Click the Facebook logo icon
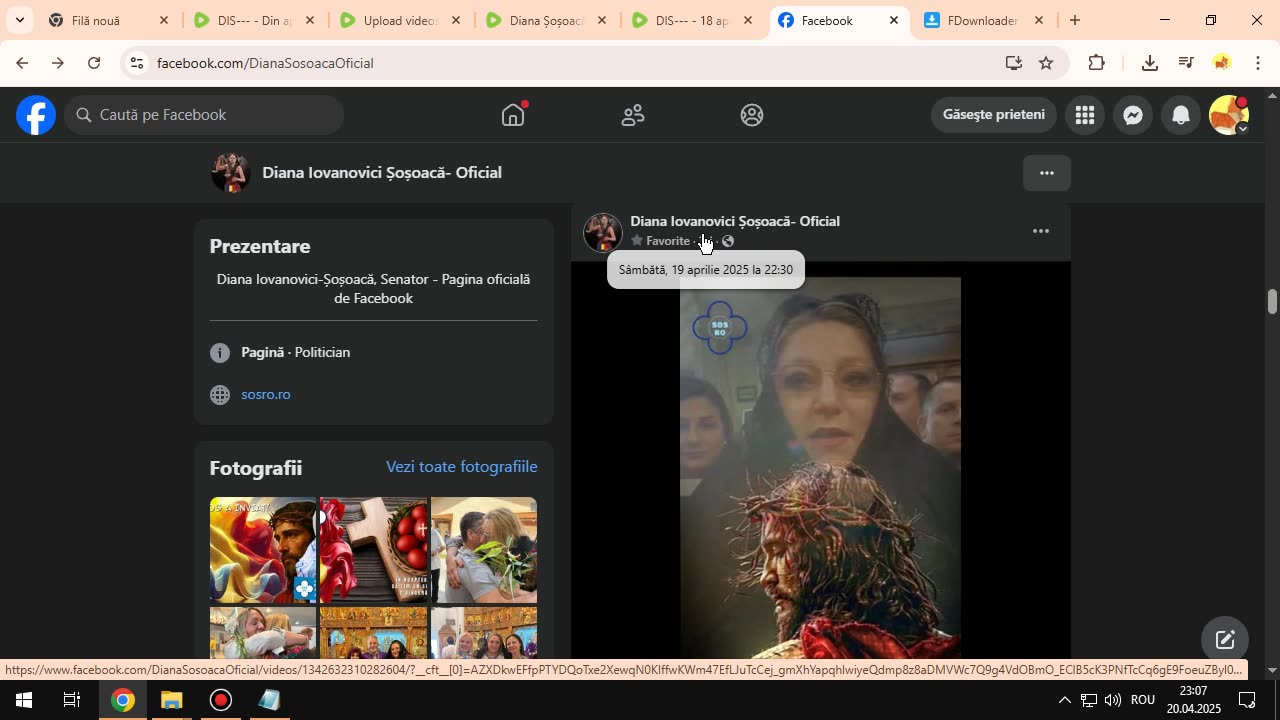This screenshot has height=720, width=1280. click(x=35, y=115)
